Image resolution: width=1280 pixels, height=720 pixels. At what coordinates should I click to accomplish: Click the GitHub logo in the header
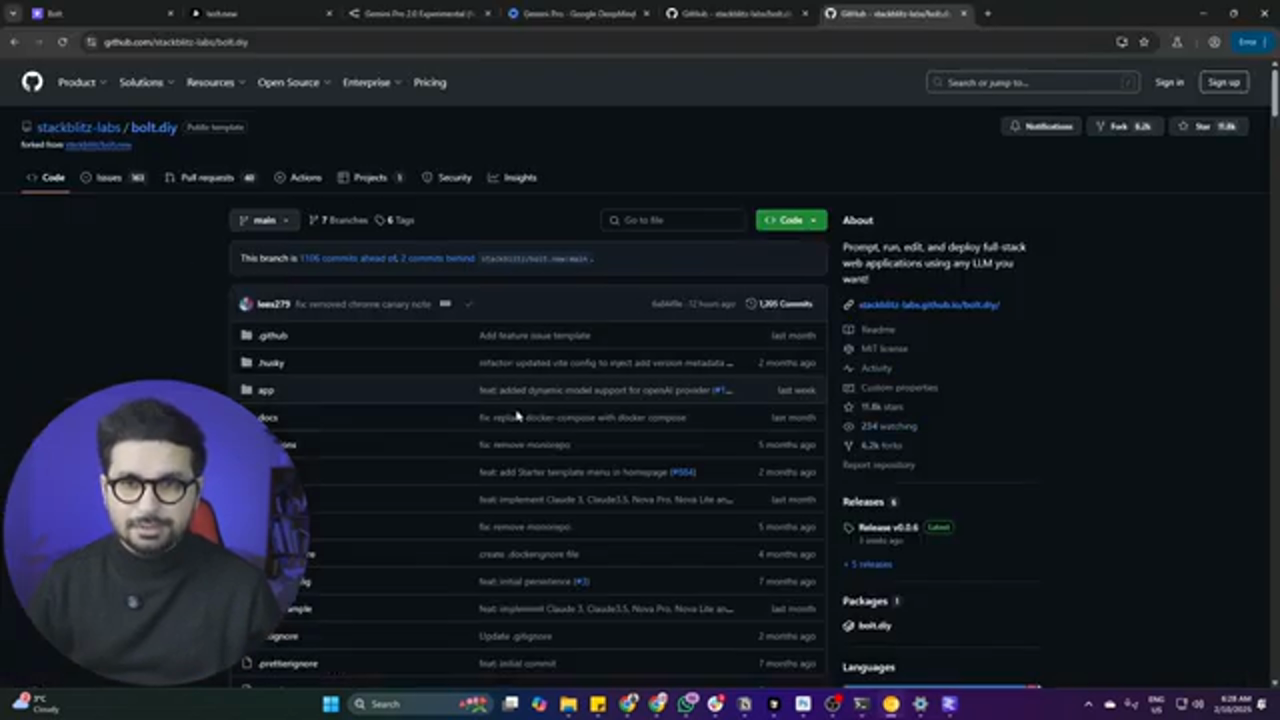tap(32, 82)
